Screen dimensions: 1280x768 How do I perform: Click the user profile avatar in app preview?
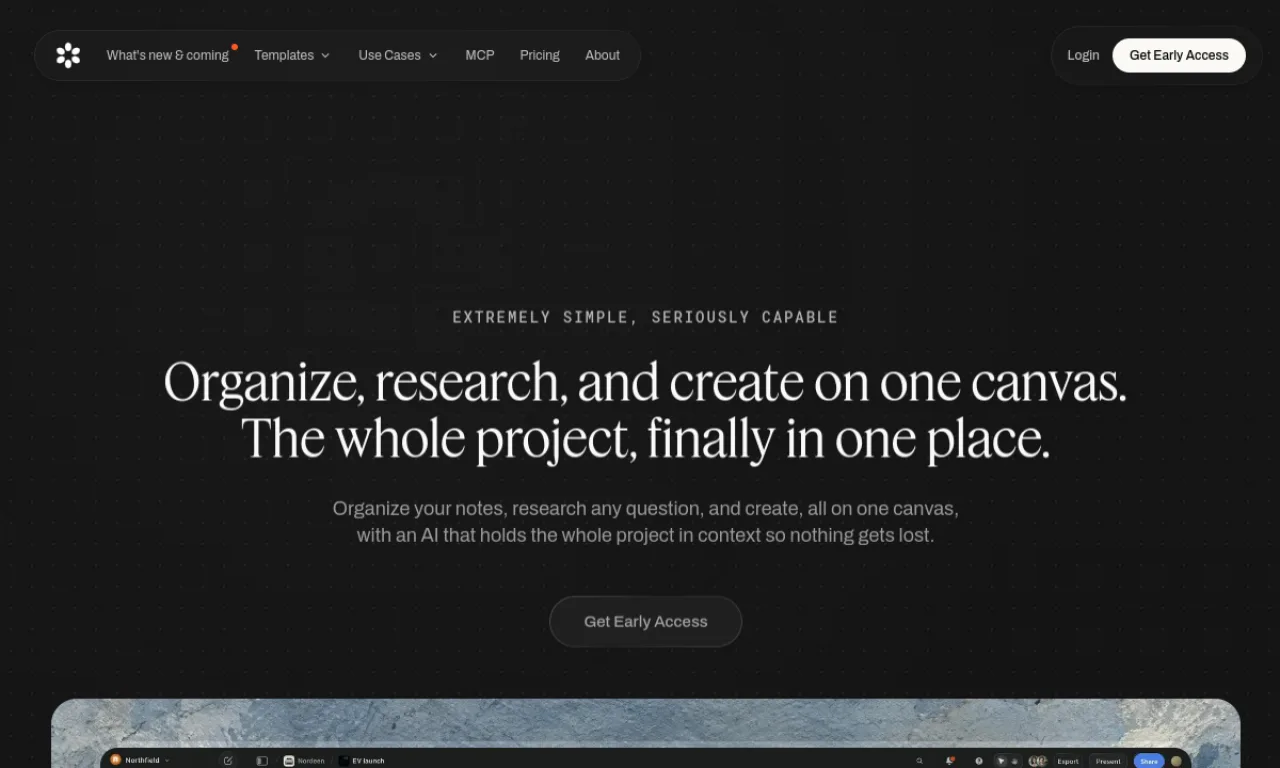tap(1176, 761)
